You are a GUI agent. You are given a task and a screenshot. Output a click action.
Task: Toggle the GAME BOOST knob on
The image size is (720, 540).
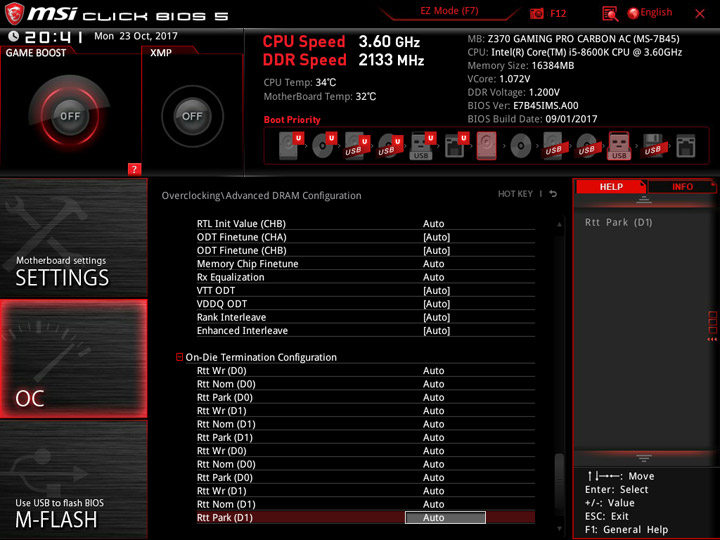click(x=70, y=116)
